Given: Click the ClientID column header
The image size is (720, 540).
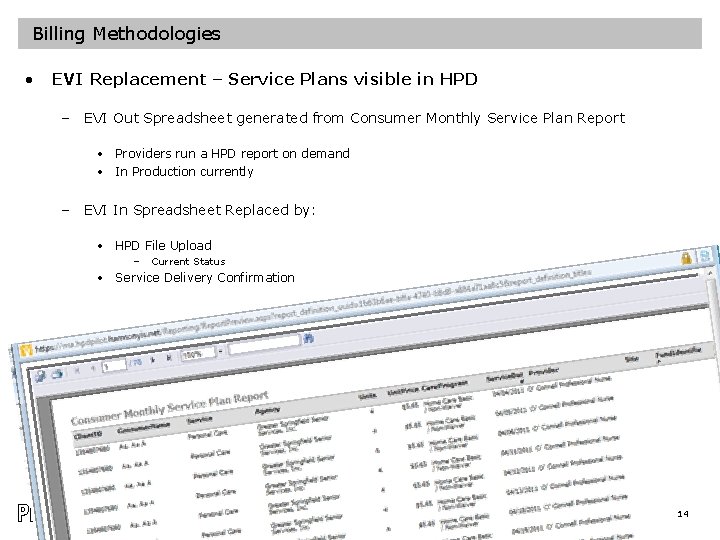Looking at the screenshot, I should coord(88,434).
